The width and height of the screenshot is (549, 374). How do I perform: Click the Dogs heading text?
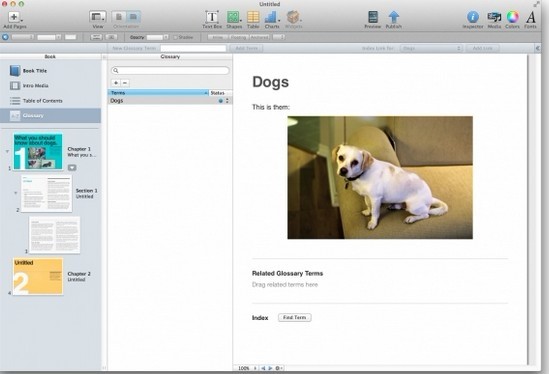point(271,82)
